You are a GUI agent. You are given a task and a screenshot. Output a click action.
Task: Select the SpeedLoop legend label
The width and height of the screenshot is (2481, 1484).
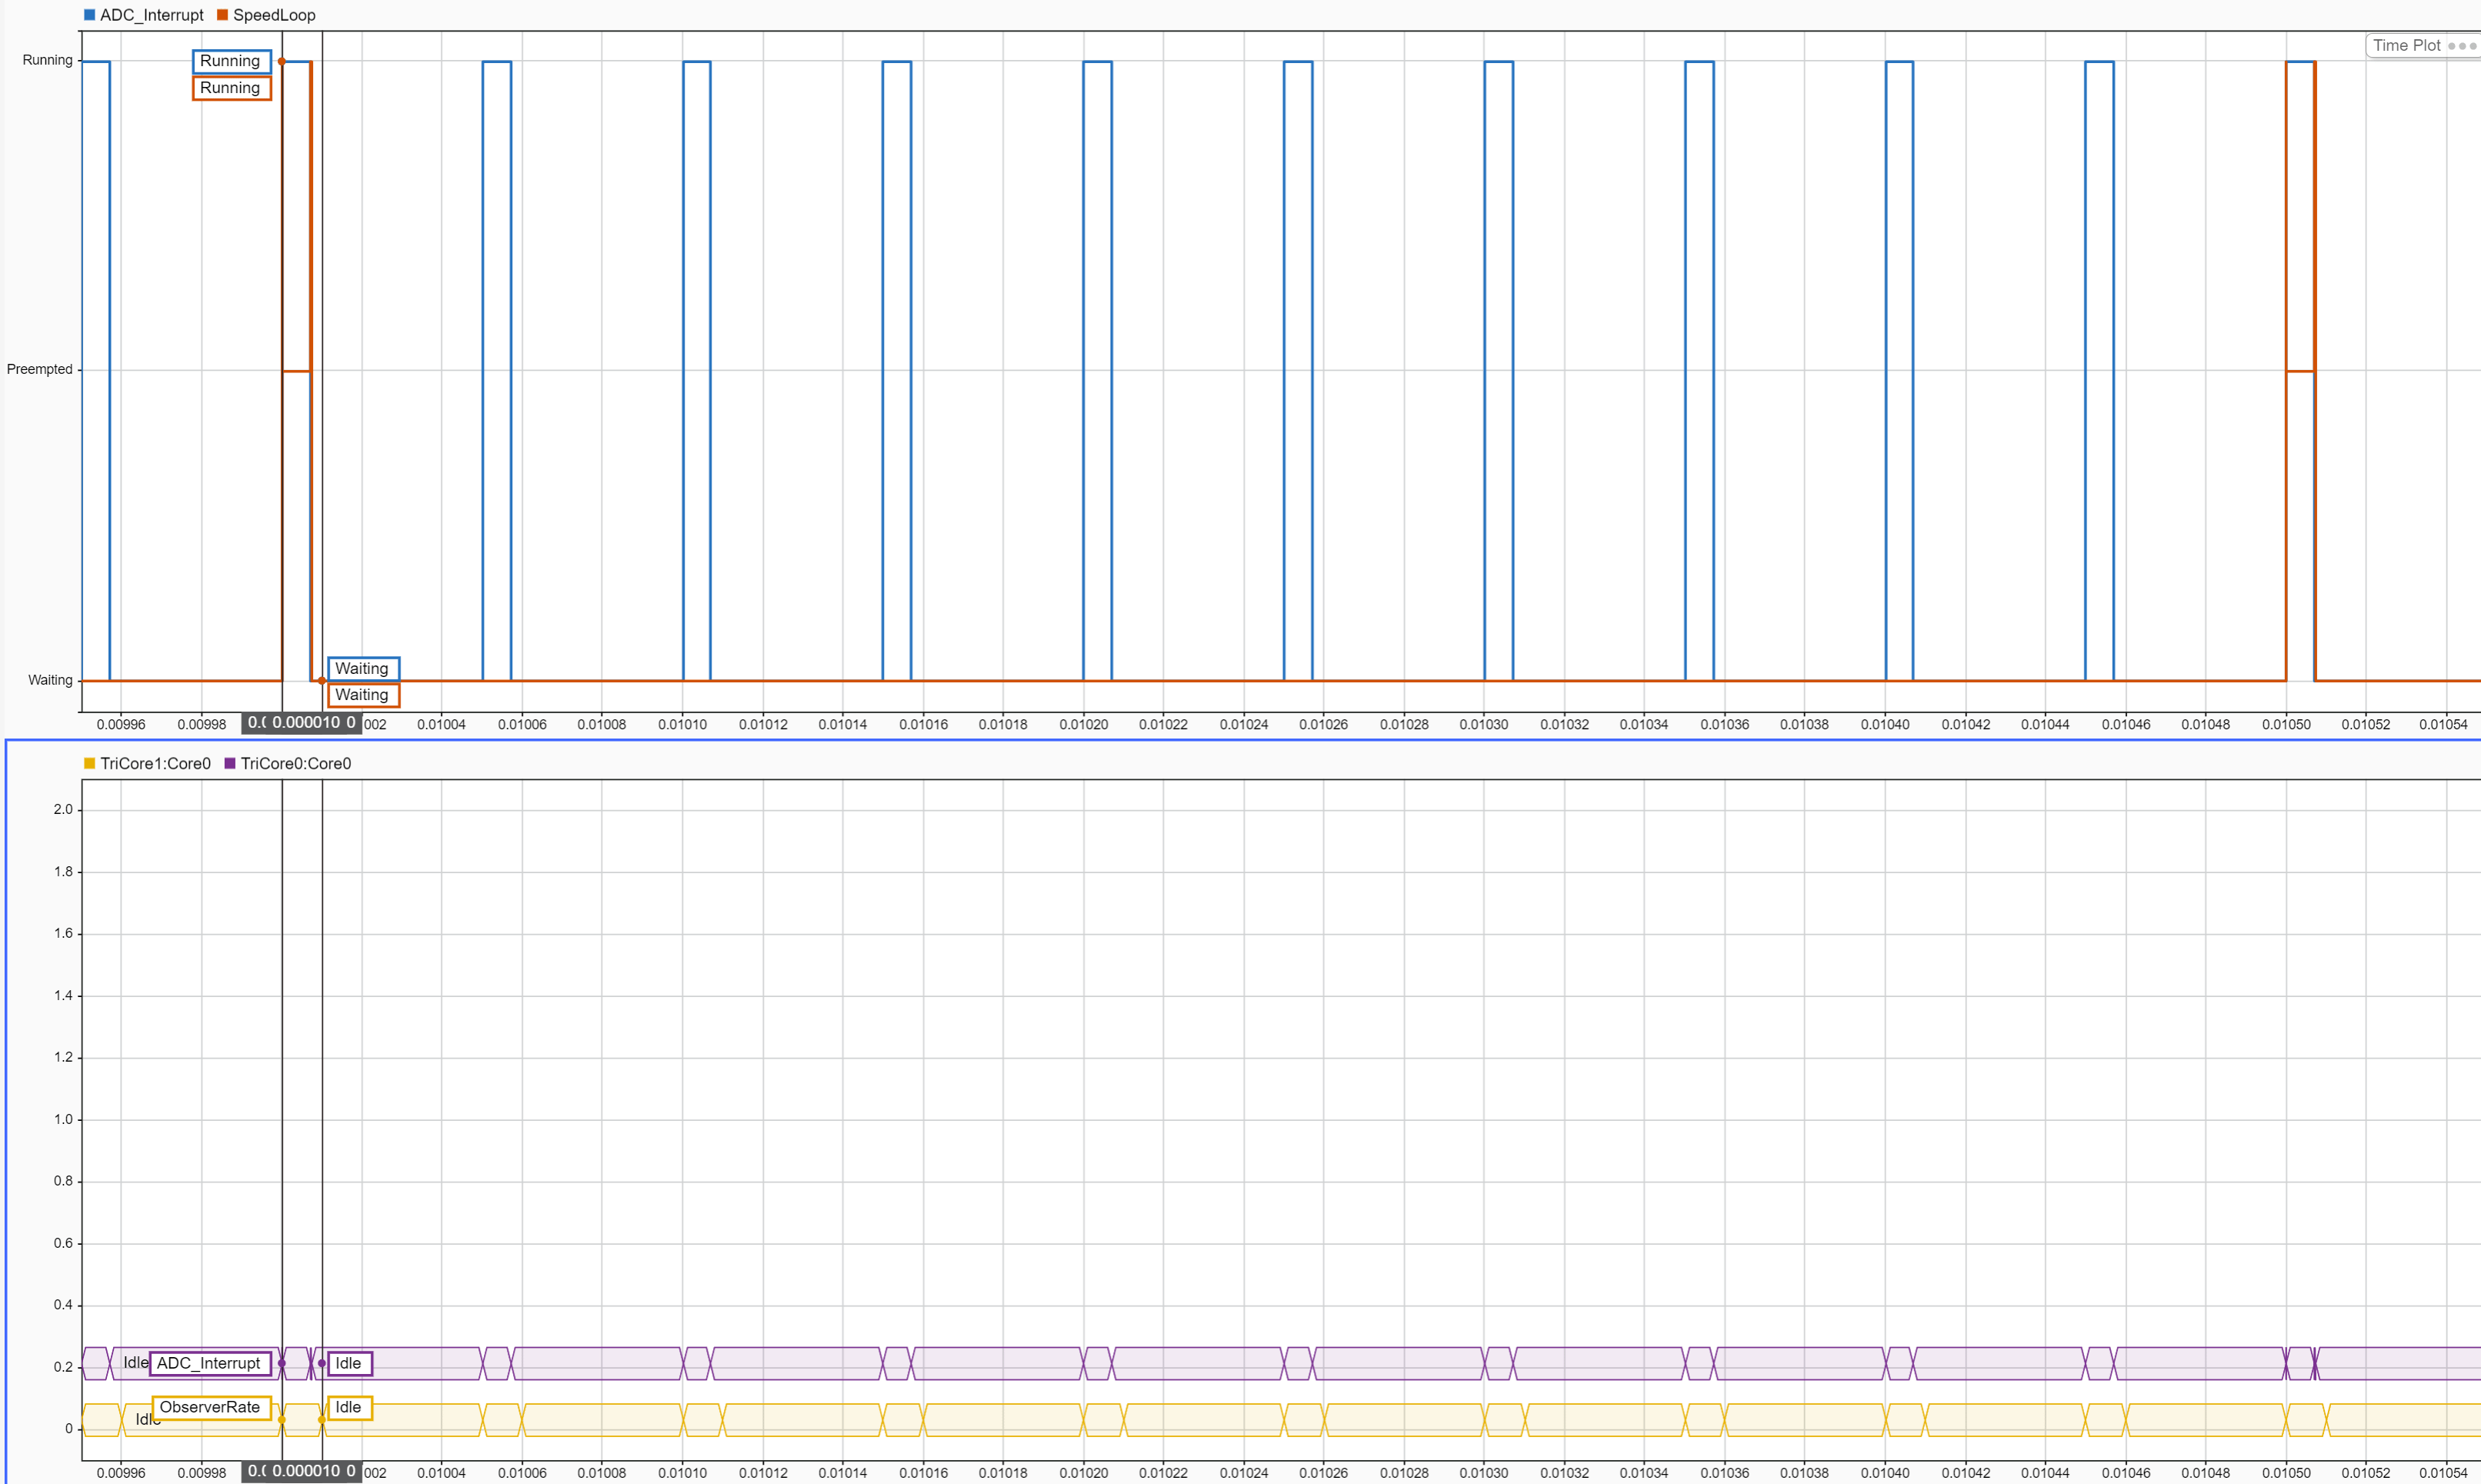[x=274, y=15]
